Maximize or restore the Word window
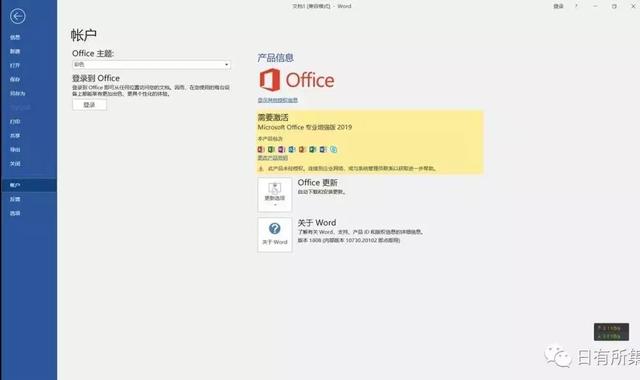The image size is (640, 380). point(614,6)
